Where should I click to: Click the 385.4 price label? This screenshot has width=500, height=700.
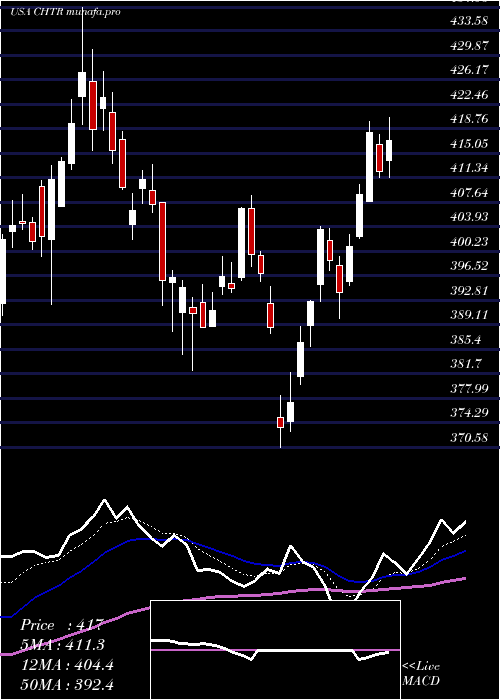[467, 340]
